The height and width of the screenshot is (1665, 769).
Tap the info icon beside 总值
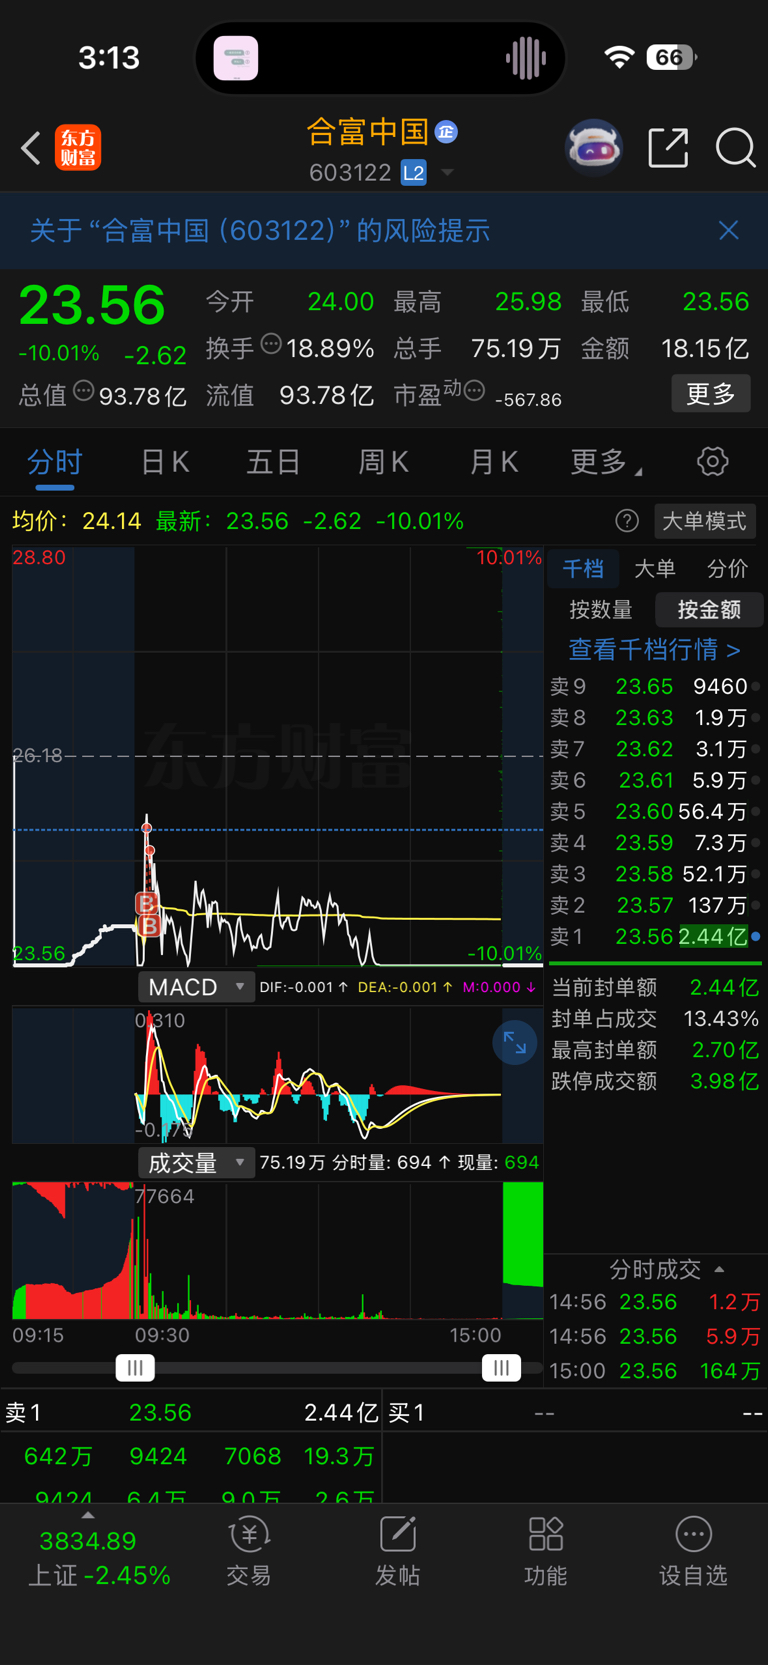click(x=84, y=391)
